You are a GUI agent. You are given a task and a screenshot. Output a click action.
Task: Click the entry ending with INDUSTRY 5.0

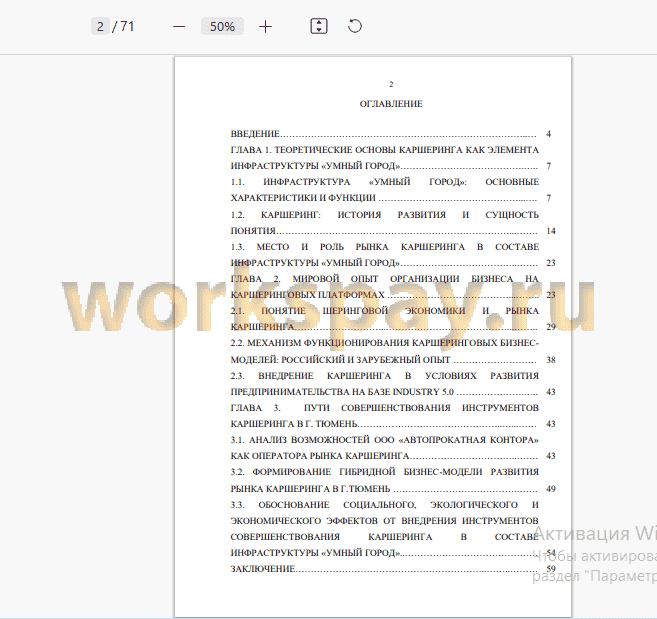point(393,392)
